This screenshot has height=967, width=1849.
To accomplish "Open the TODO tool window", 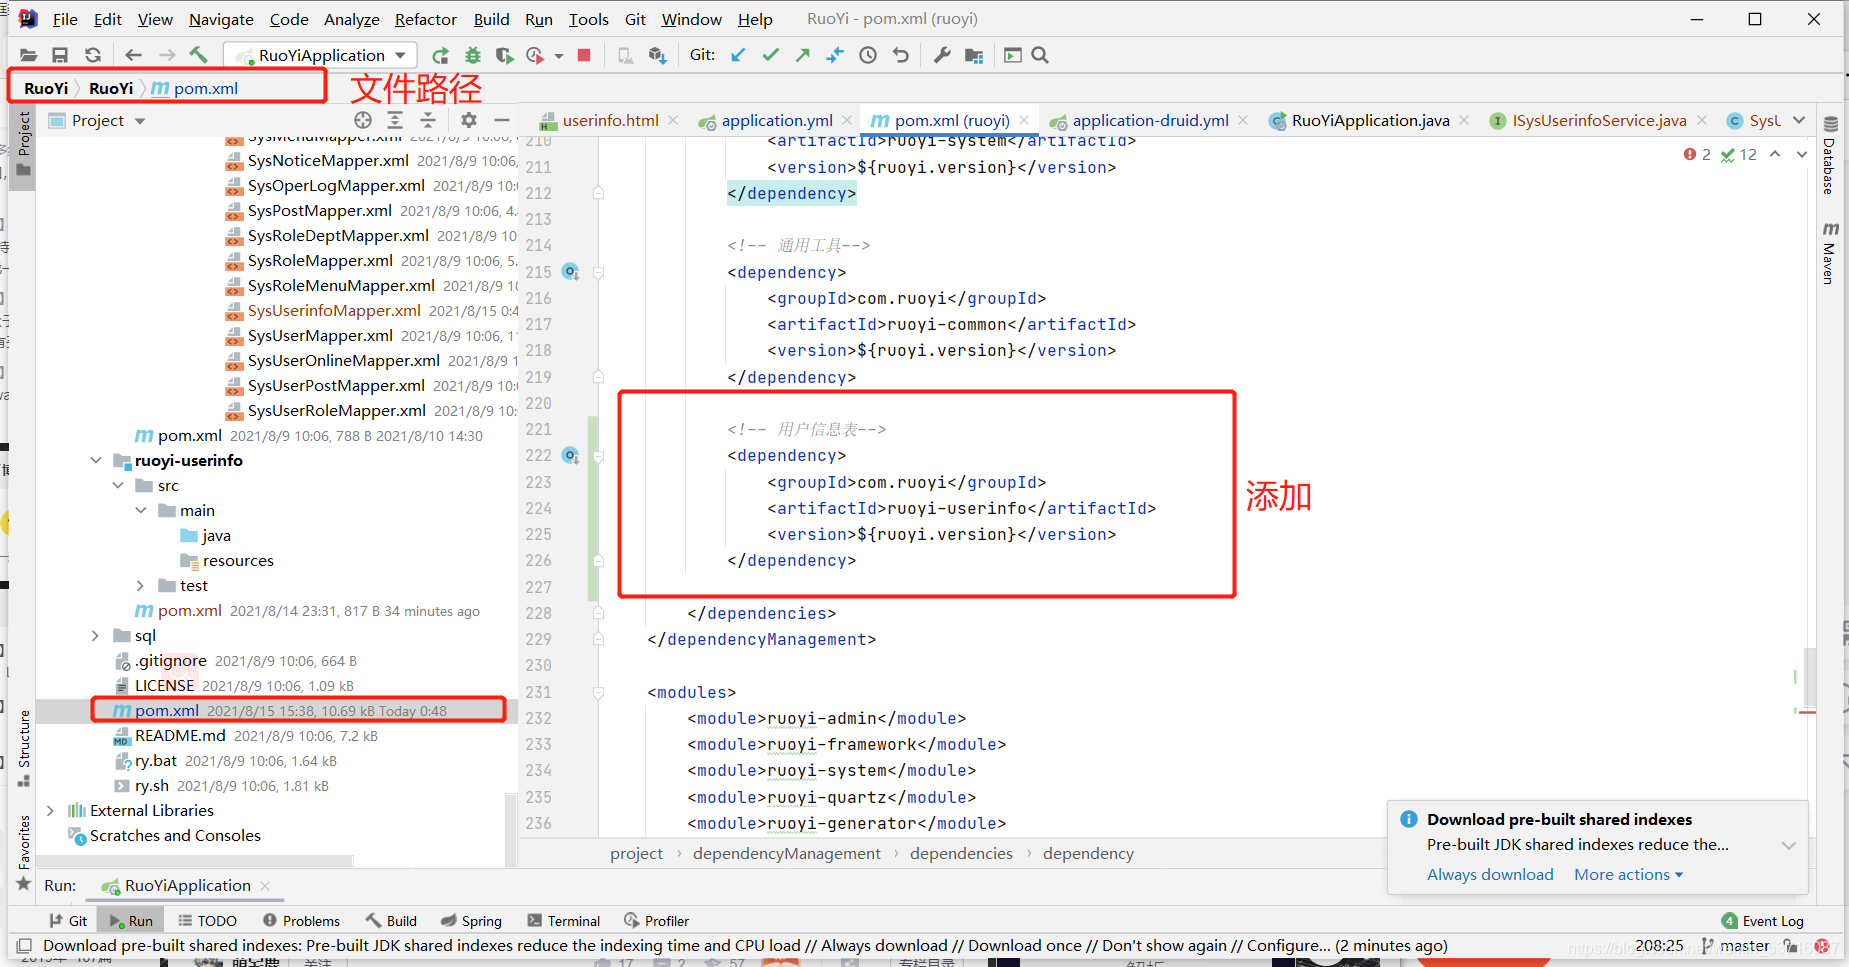I will point(208,921).
